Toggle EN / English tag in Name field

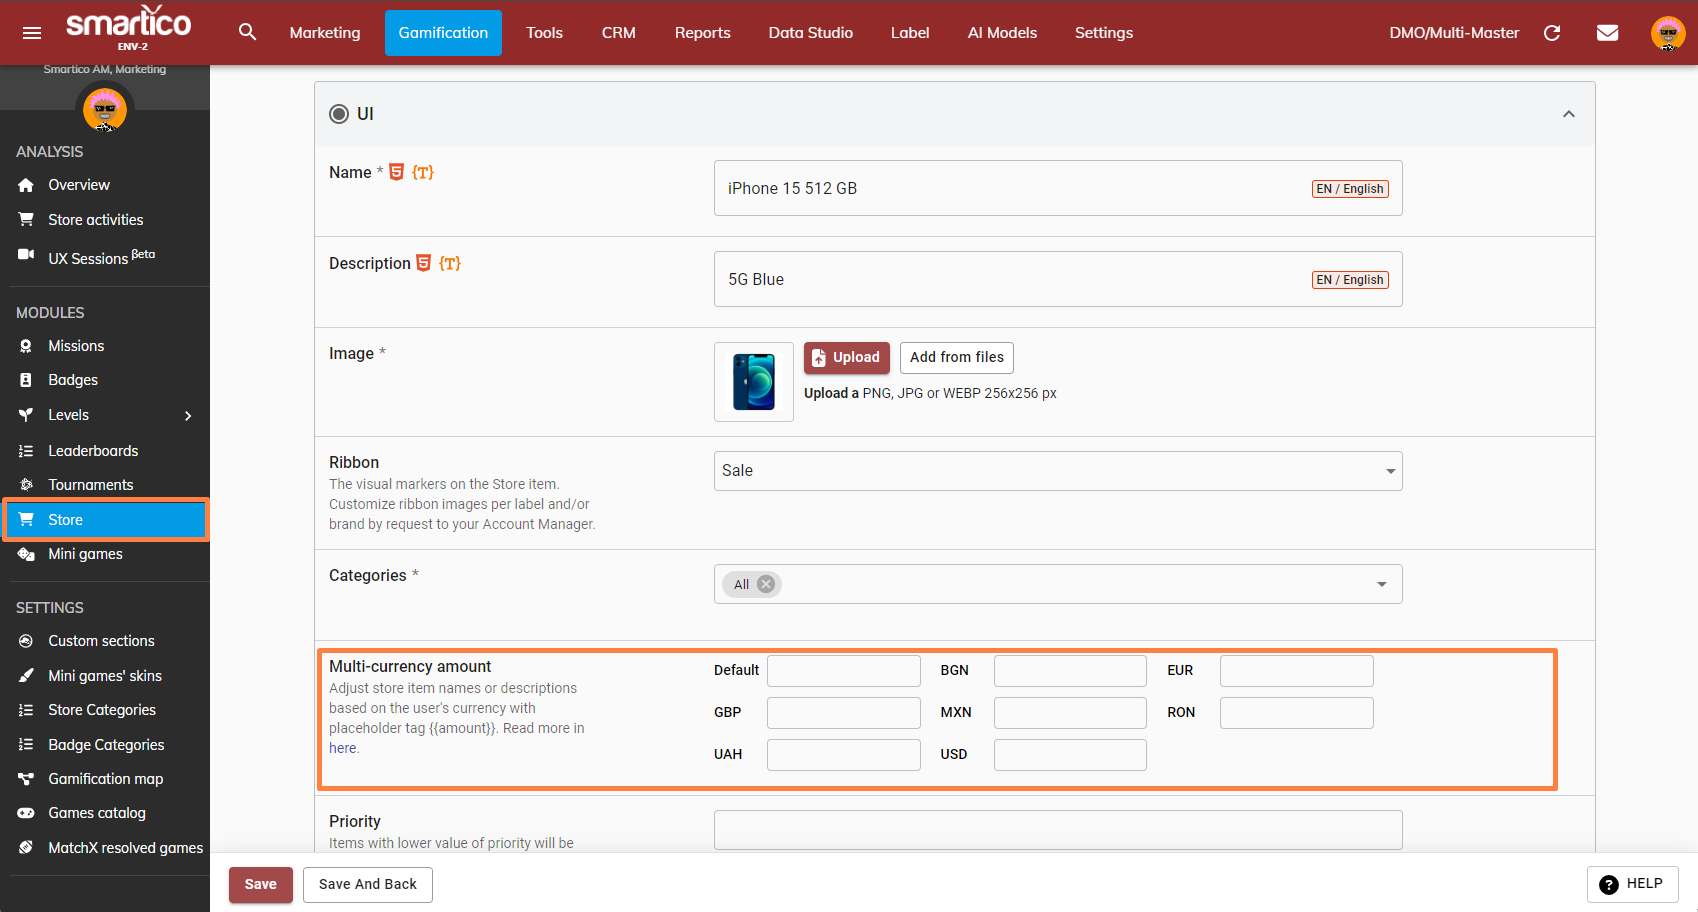[1349, 189]
